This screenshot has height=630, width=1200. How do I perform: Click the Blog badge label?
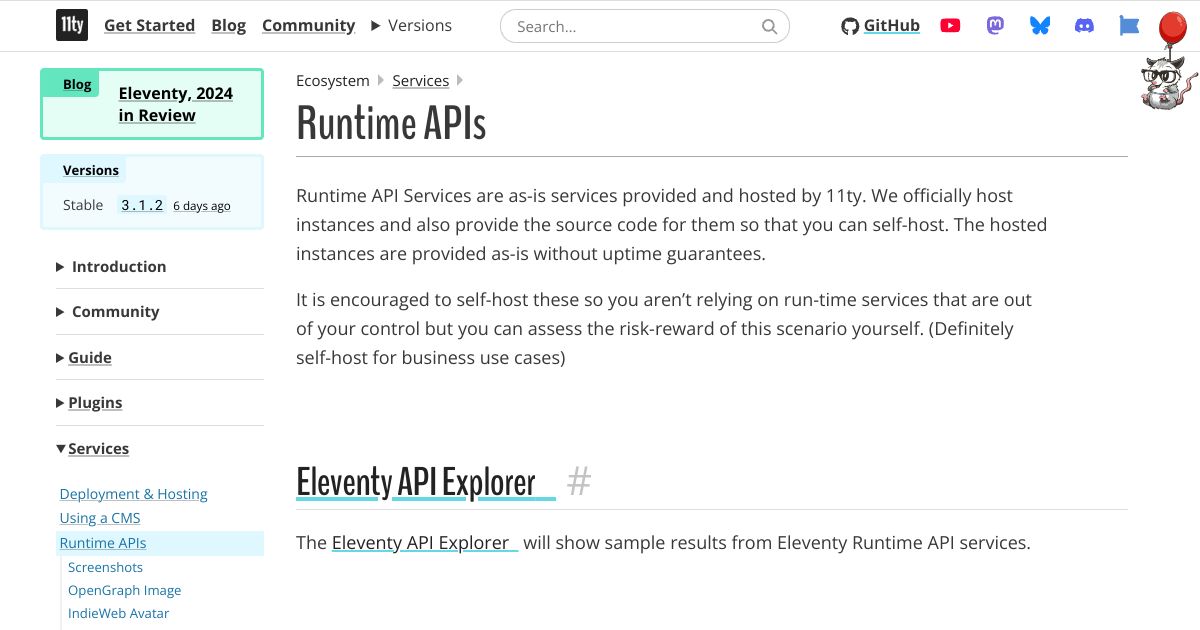coord(77,84)
